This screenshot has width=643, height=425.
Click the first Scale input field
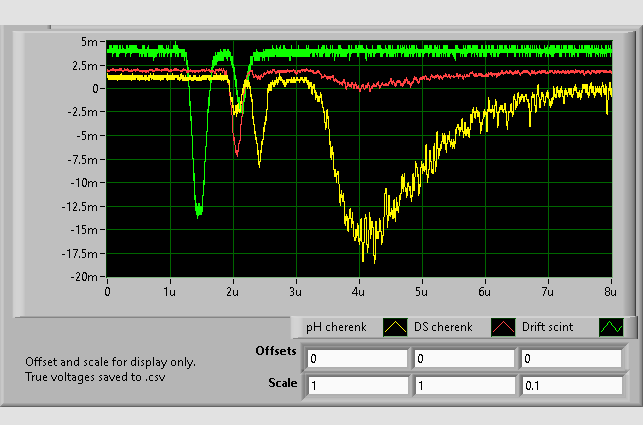coord(357,385)
